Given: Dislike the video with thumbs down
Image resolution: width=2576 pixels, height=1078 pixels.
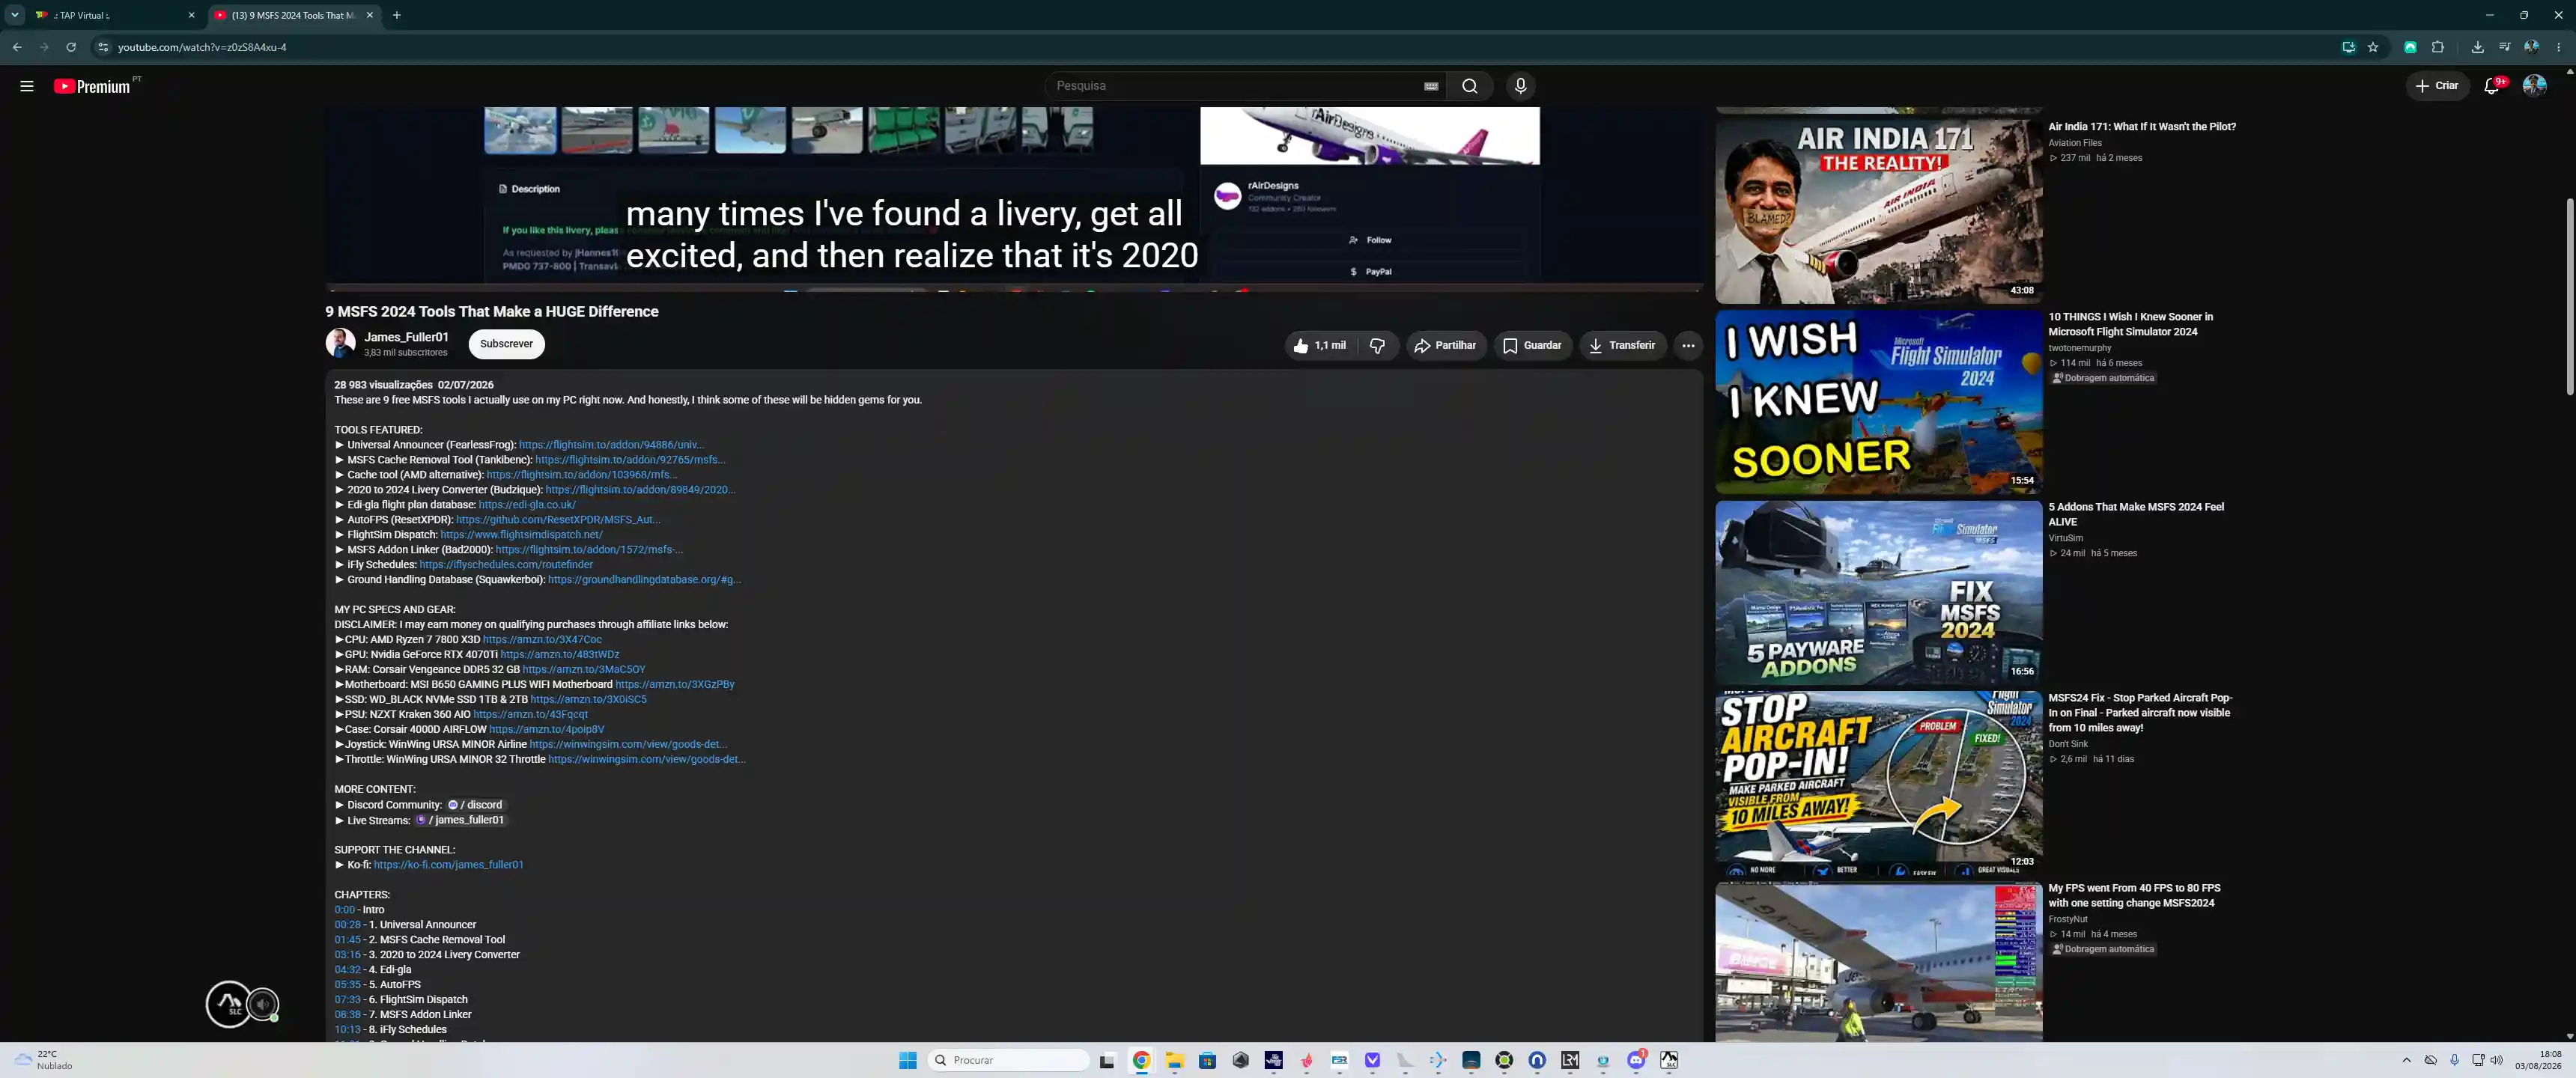Looking at the screenshot, I should tap(1377, 345).
